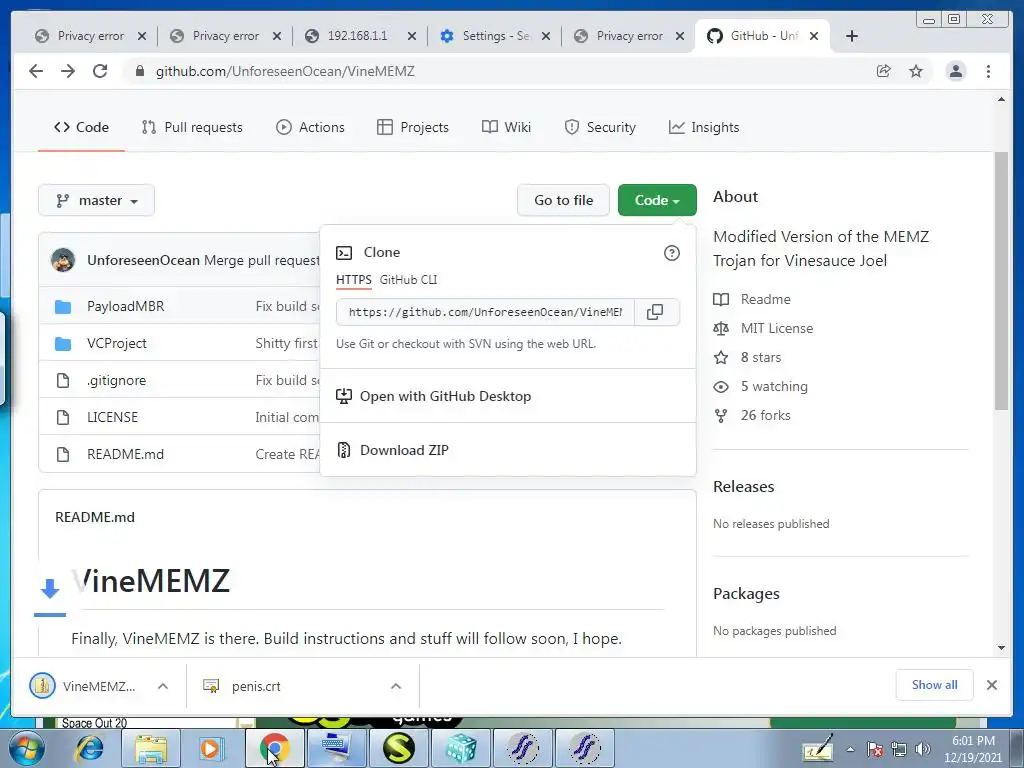1024x768 pixels.
Task: Click Show all downloads
Action: pos(935,685)
